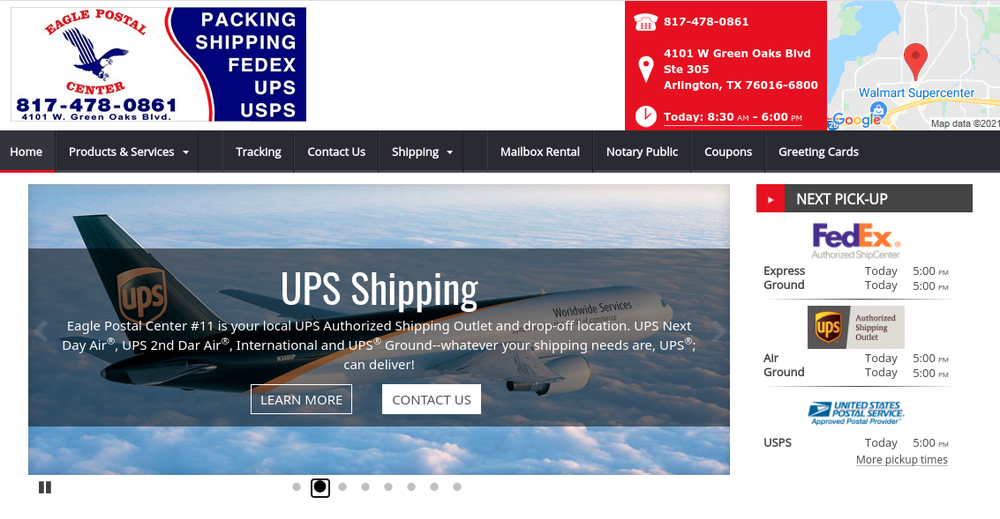The height and width of the screenshot is (519, 1000).
Task: Select the third slideshow dot indicator
Action: pyautogui.click(x=342, y=487)
